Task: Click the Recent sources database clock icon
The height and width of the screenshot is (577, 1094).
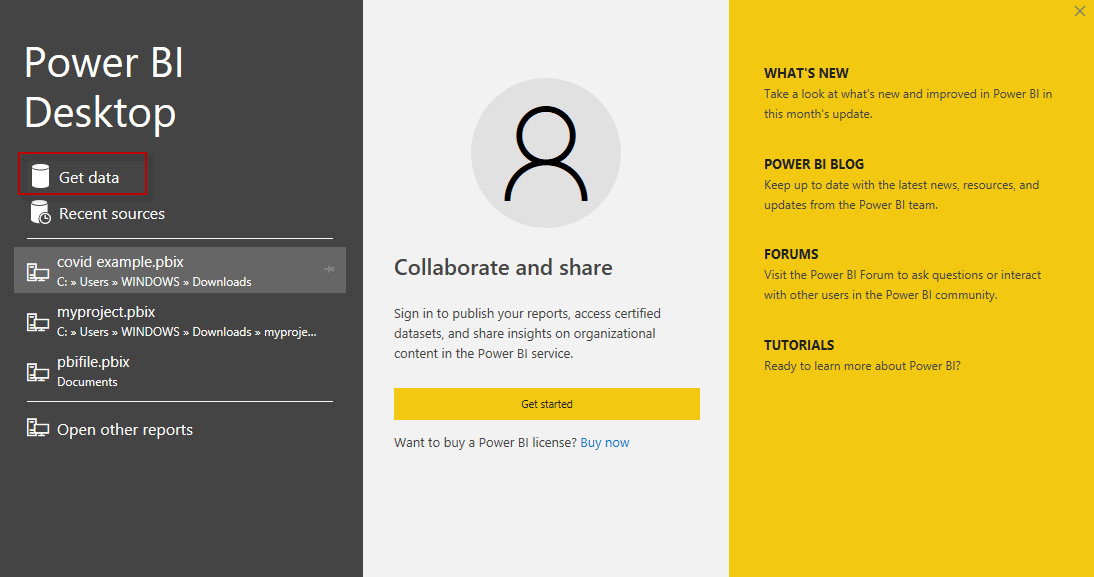Action: (40, 213)
